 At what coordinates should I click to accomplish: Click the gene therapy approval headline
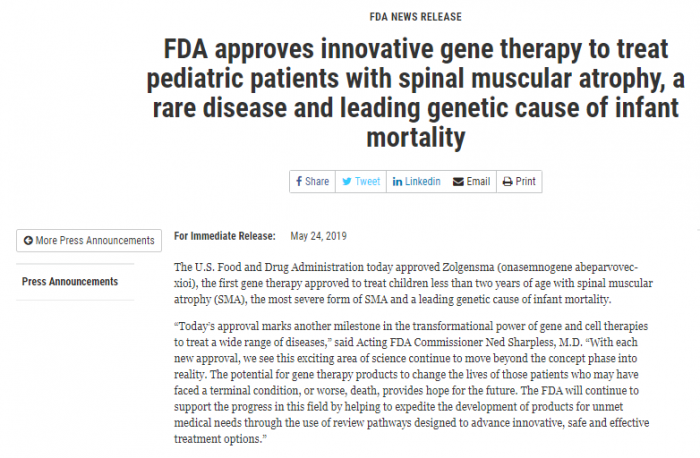click(416, 93)
